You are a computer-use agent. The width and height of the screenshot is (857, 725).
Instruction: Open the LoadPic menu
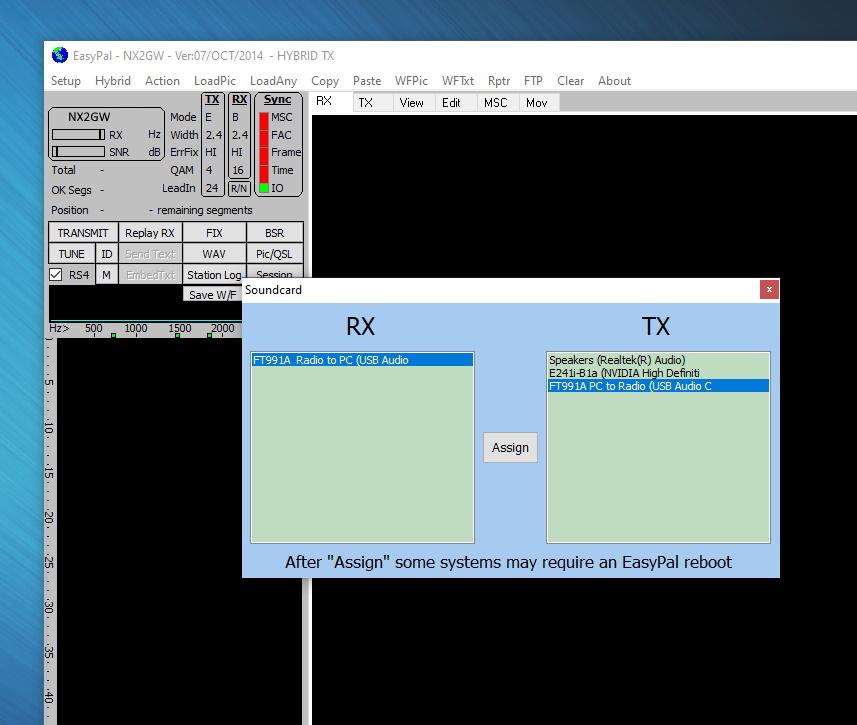point(214,81)
